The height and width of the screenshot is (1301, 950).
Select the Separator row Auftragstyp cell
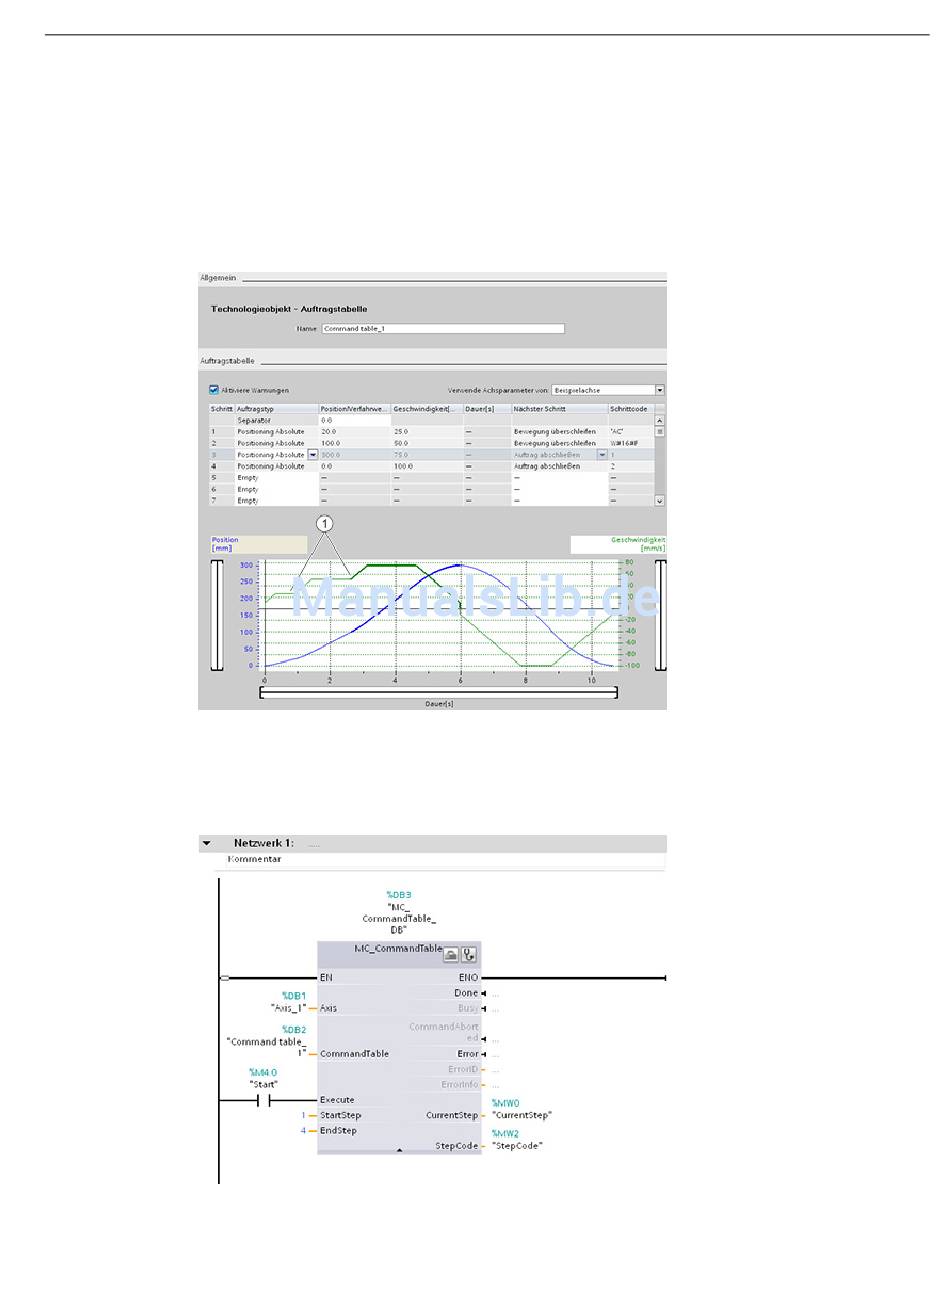tap(276, 420)
